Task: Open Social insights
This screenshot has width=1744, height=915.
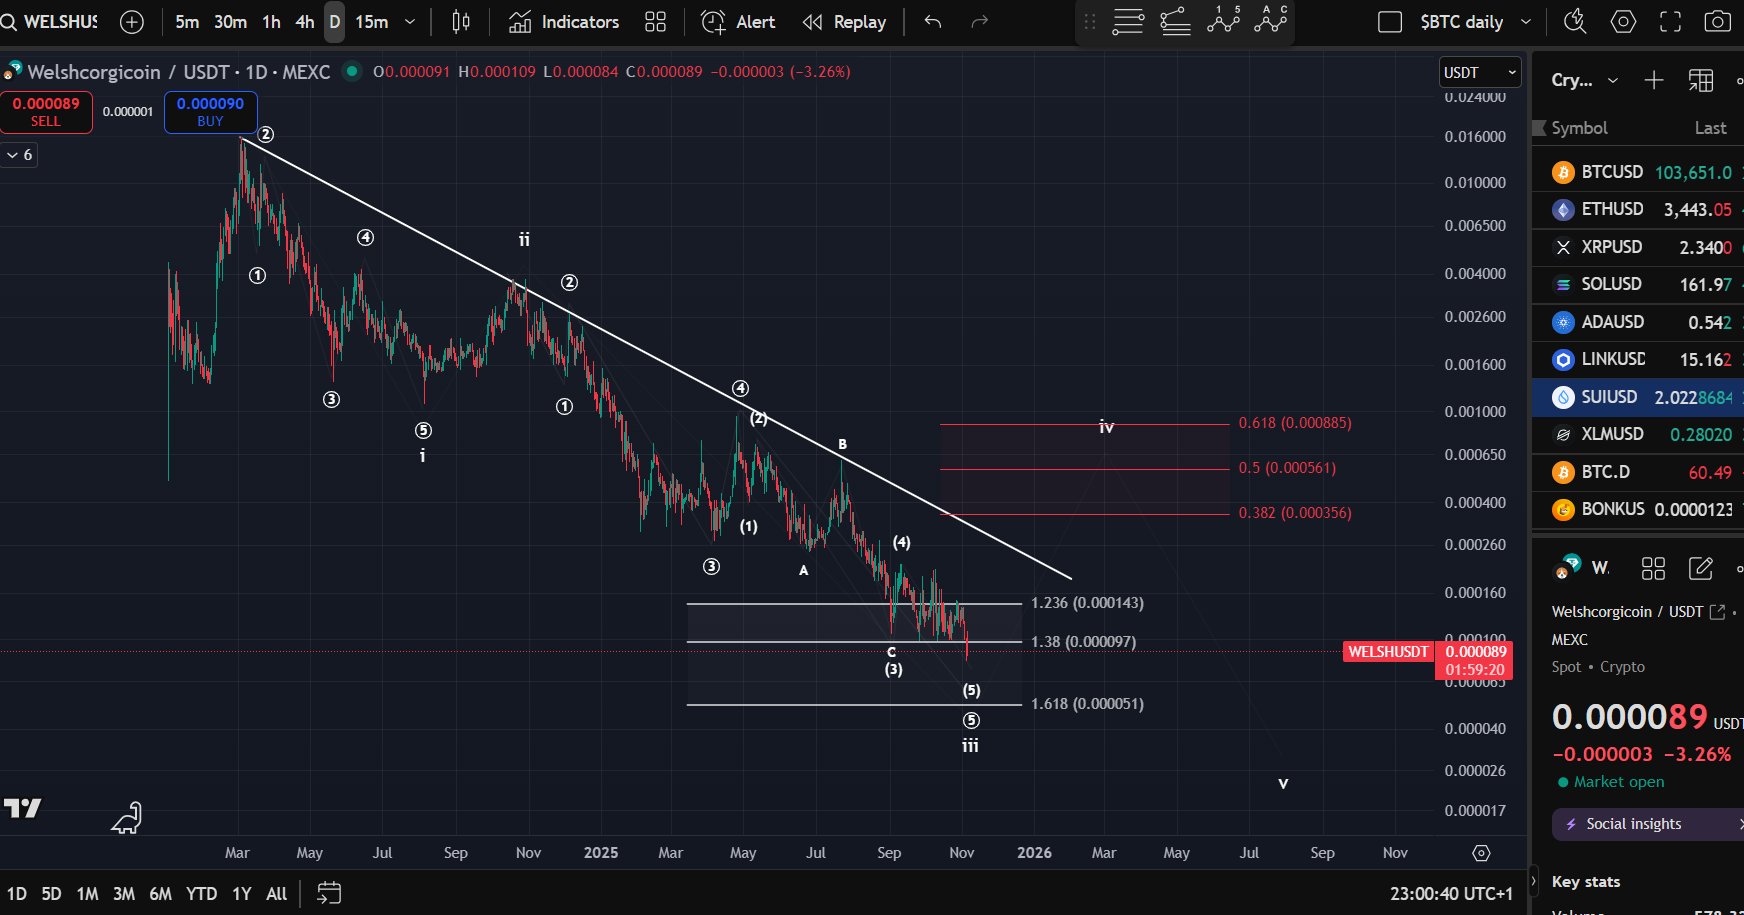Action: click(x=1648, y=824)
